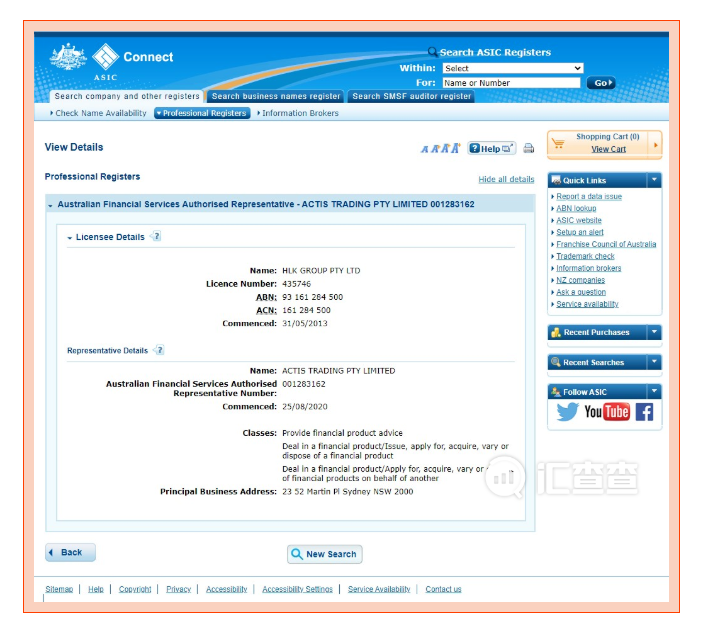This screenshot has height=627, width=703.
Task: Click the Name or Number input field
Action: (x=511, y=83)
